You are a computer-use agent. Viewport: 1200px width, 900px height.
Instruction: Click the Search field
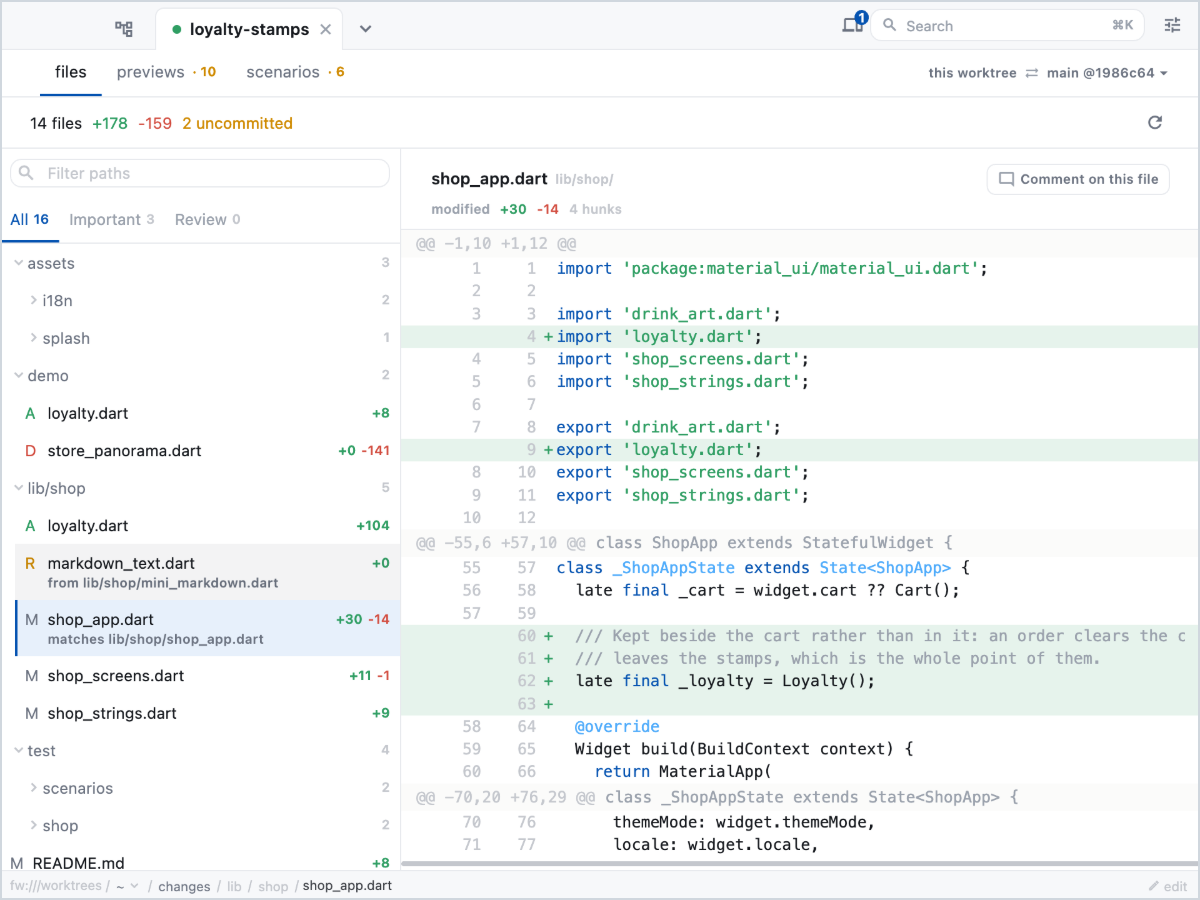point(1007,26)
